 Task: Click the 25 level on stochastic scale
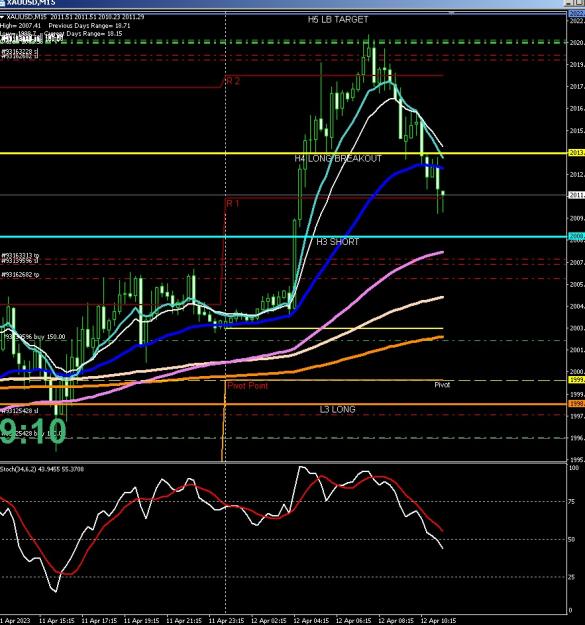[571, 577]
